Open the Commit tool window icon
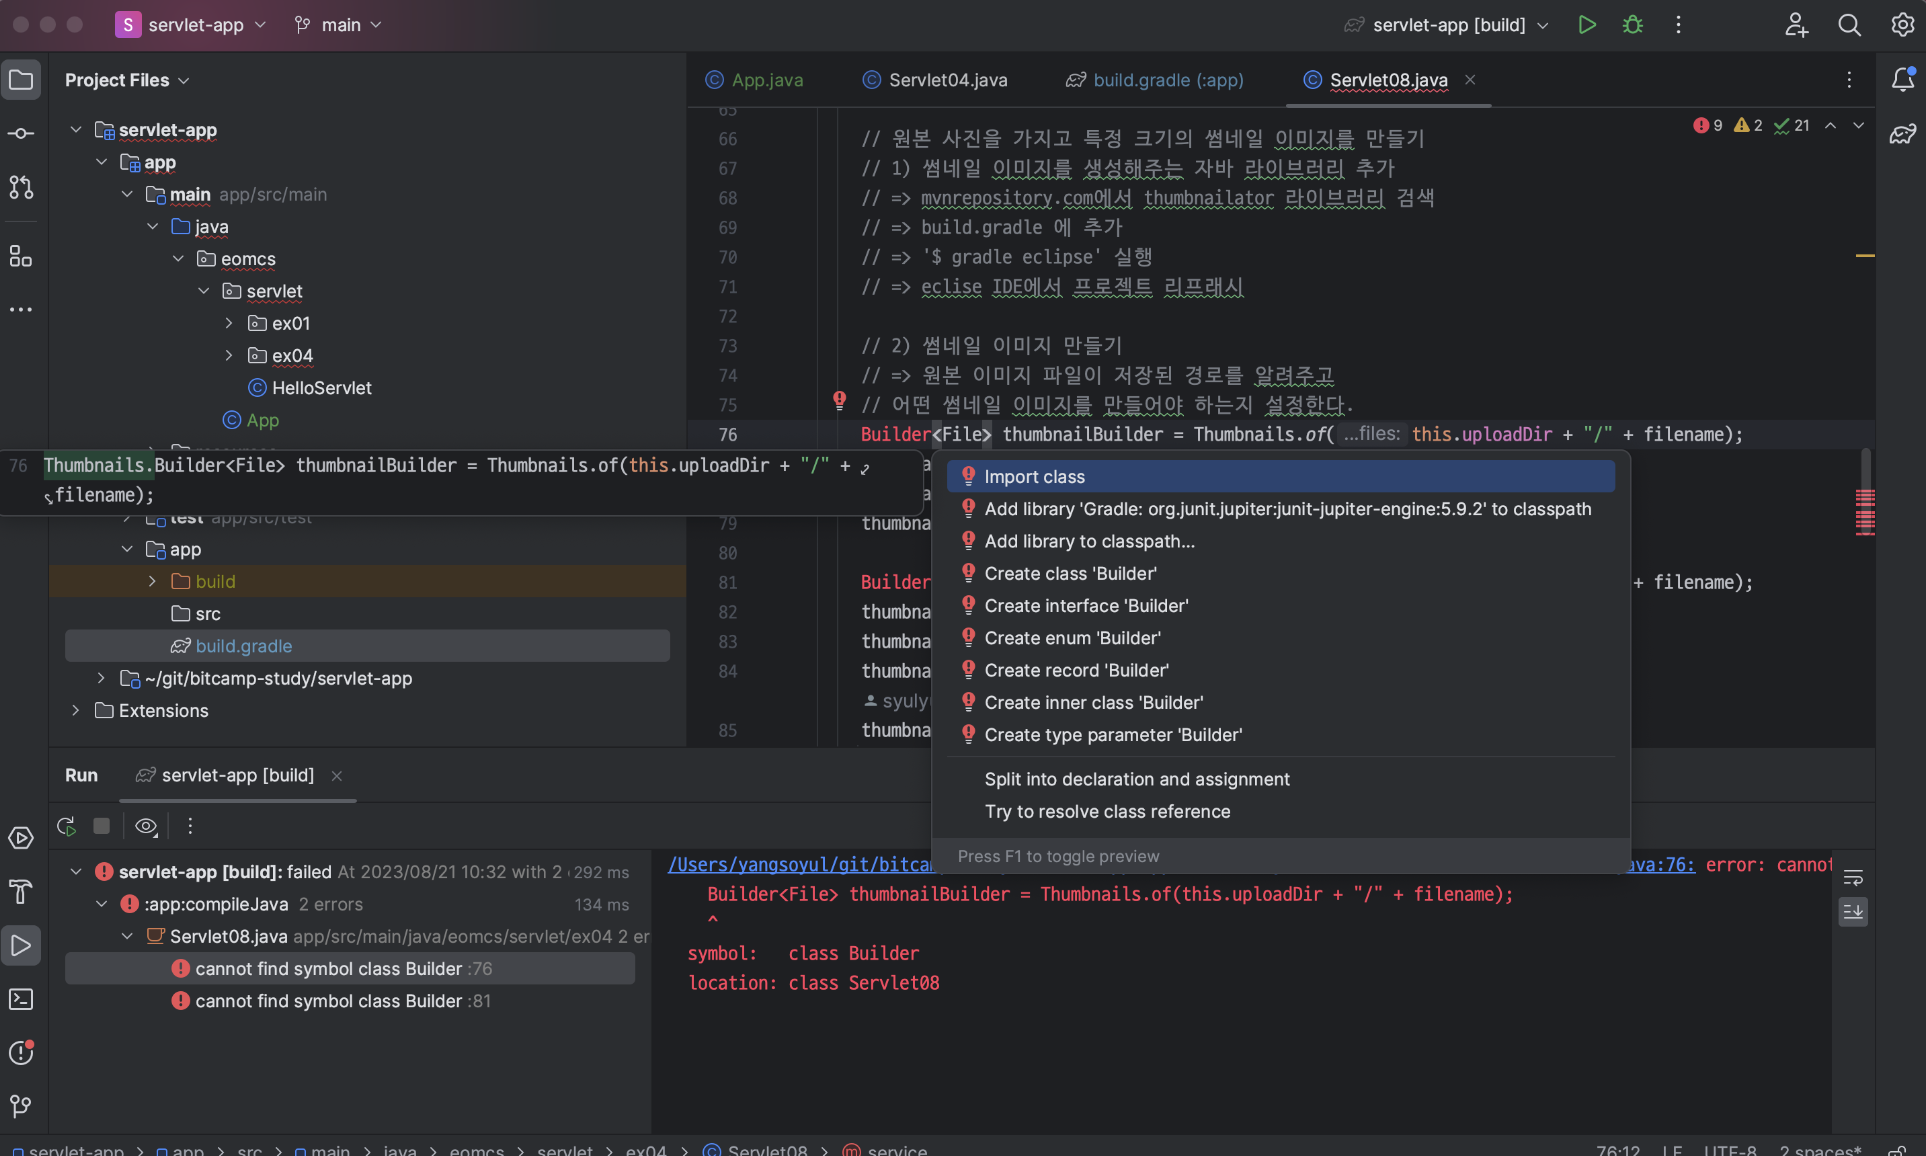The width and height of the screenshot is (1926, 1156). (21, 133)
